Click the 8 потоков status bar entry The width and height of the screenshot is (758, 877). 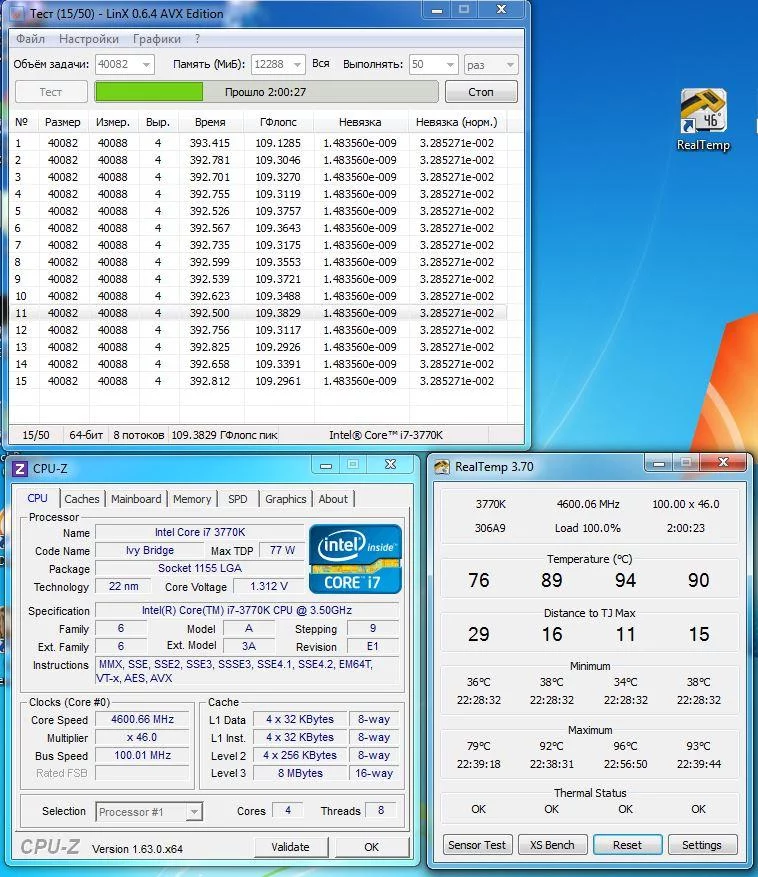[139, 435]
